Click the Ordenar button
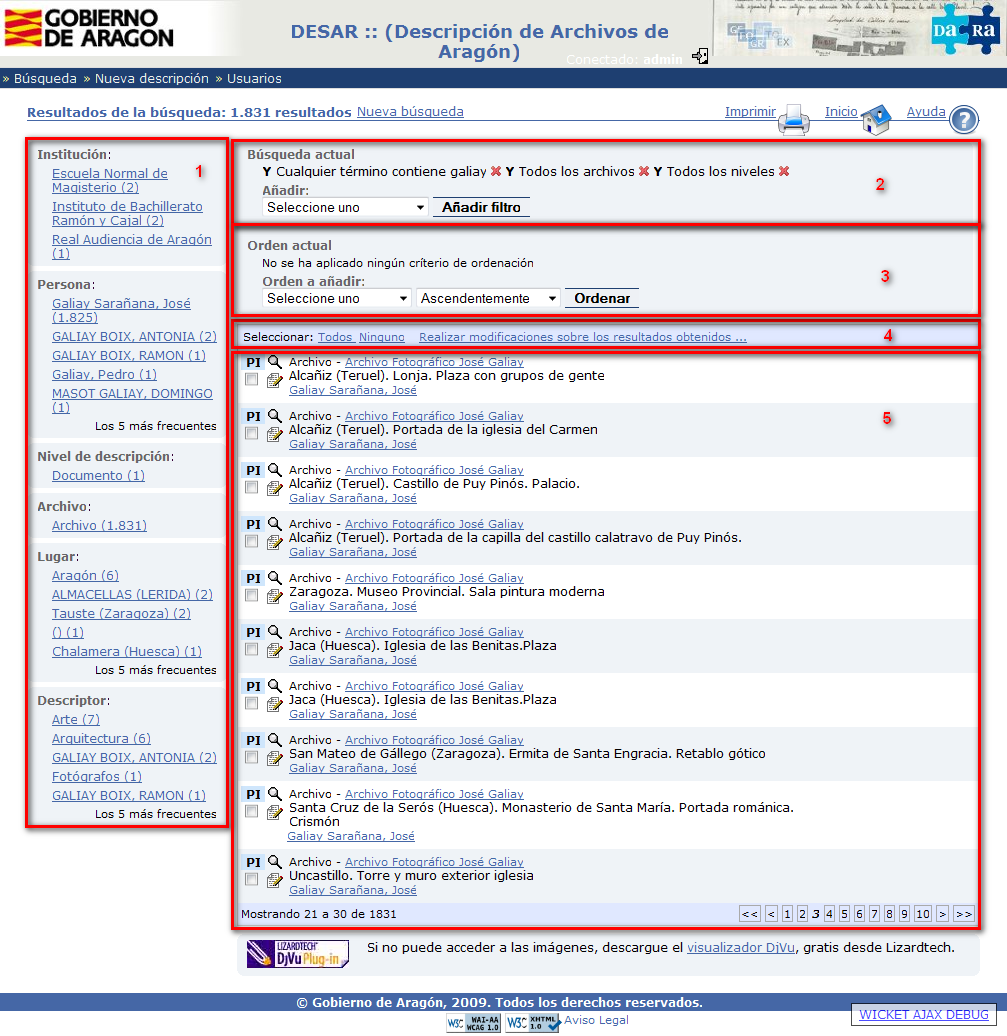This screenshot has height=1036, width=1007. click(602, 298)
